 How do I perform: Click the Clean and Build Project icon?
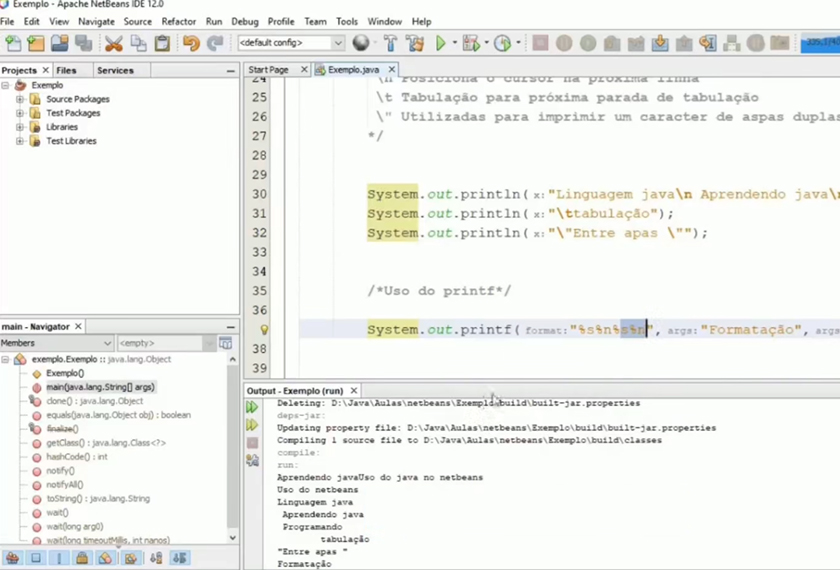coord(413,43)
